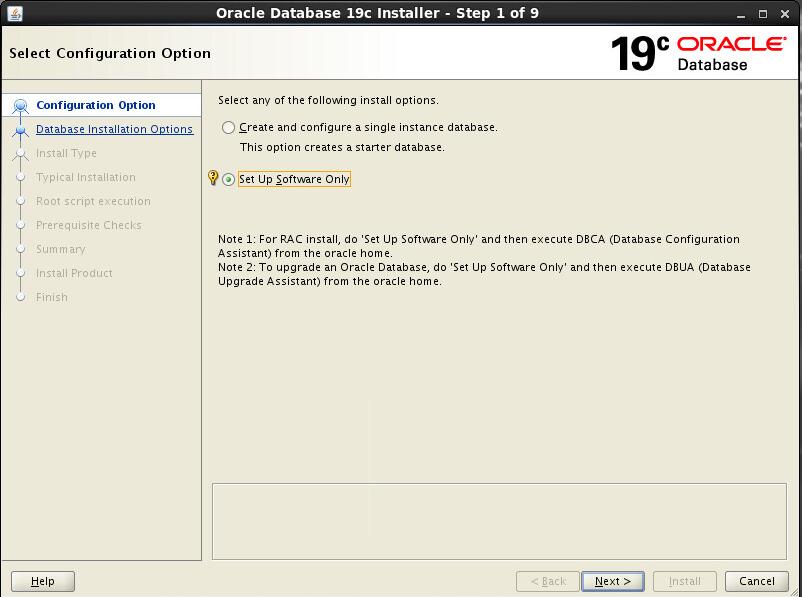Click the Configuration Option step icon in sidebar
The image size is (802, 597).
(x=21, y=106)
